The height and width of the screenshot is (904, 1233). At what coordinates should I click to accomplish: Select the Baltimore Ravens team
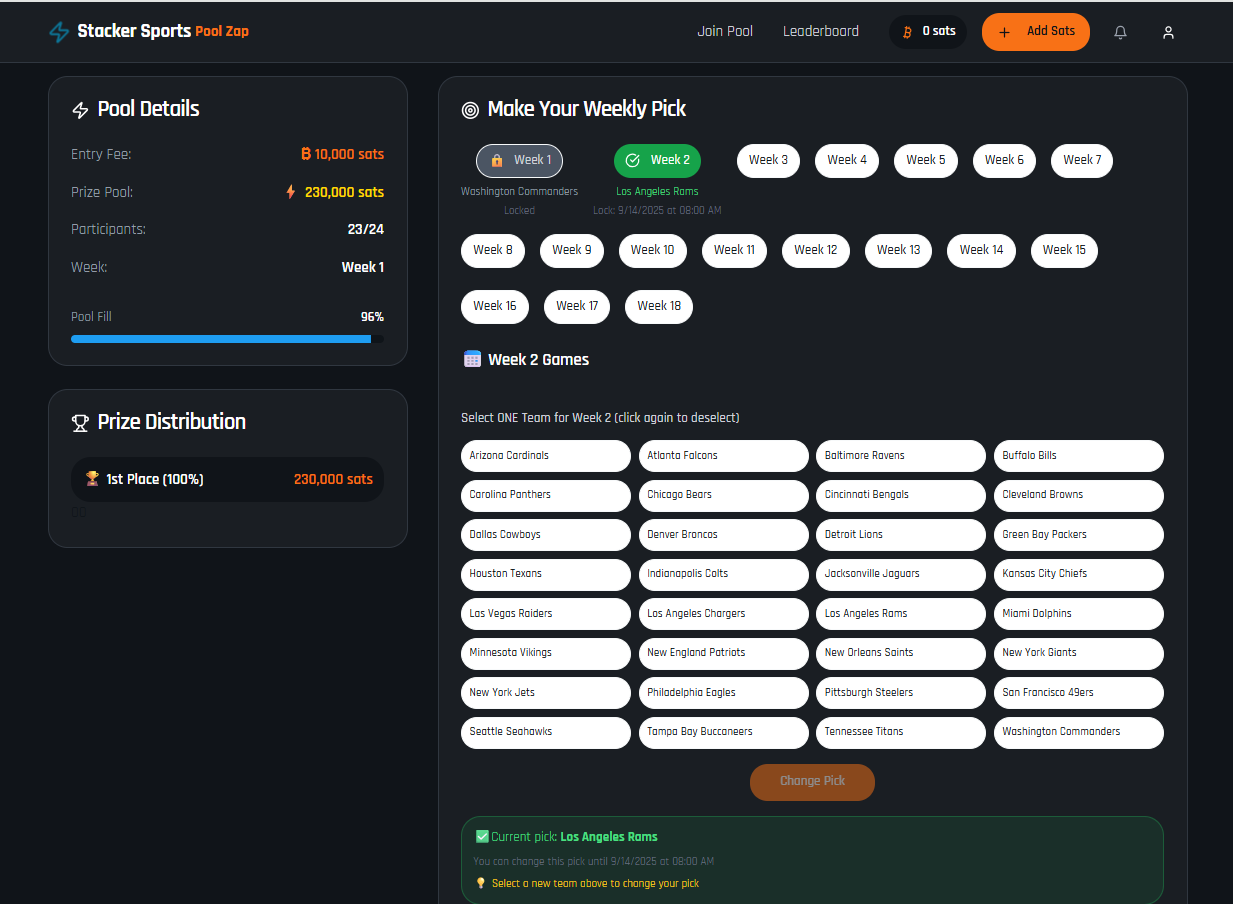[x=901, y=456]
